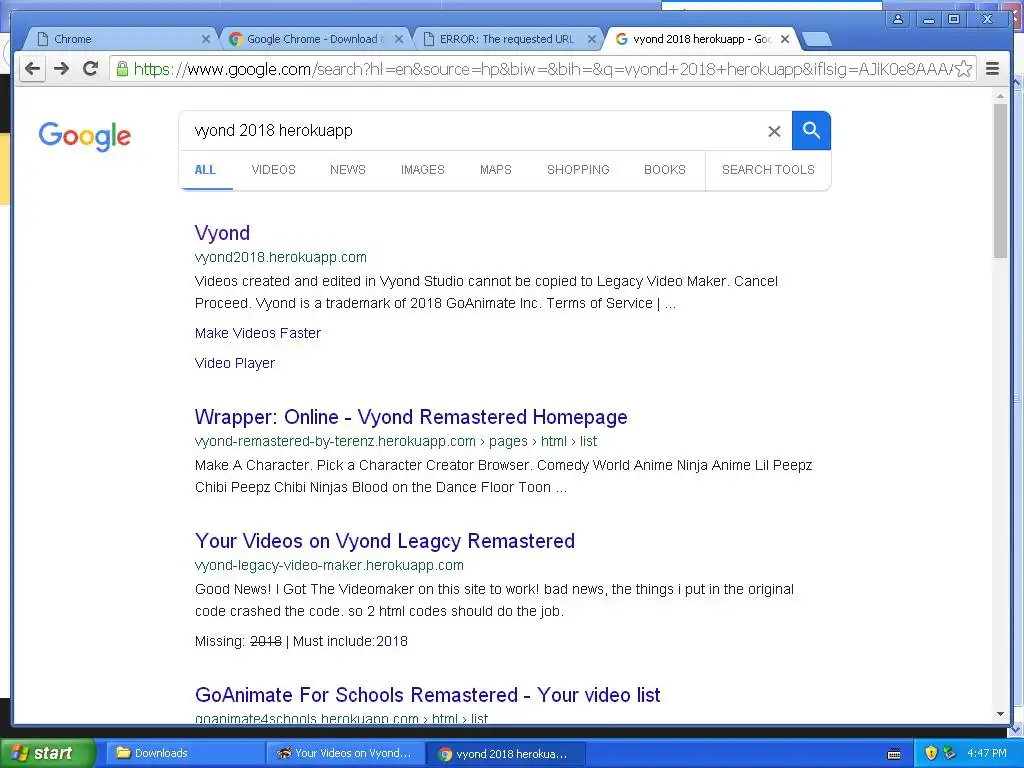Click into the Google search box
The height and width of the screenshot is (768, 1024).
[x=477, y=131]
